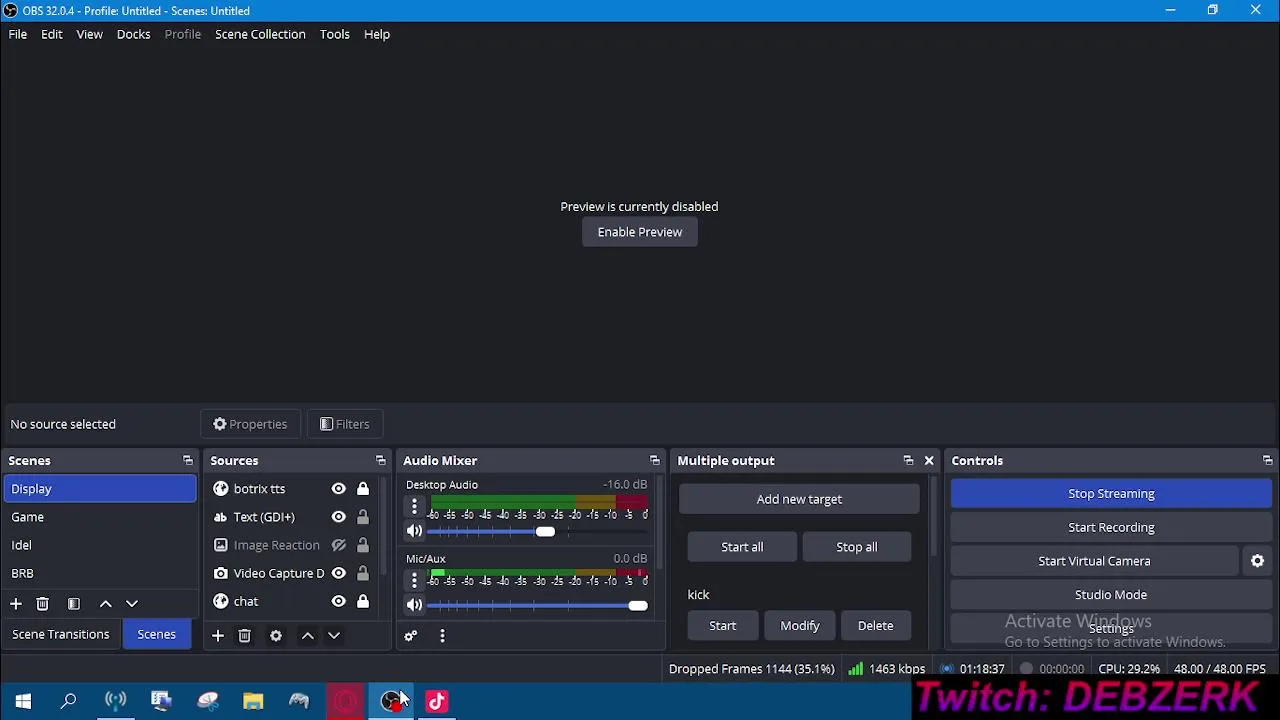
Task: Click Enable Preview button
Action: pos(640,232)
